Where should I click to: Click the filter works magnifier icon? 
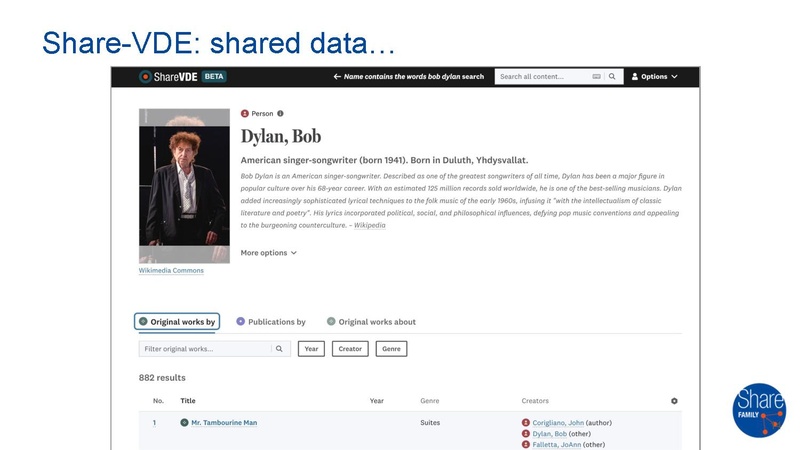279,349
